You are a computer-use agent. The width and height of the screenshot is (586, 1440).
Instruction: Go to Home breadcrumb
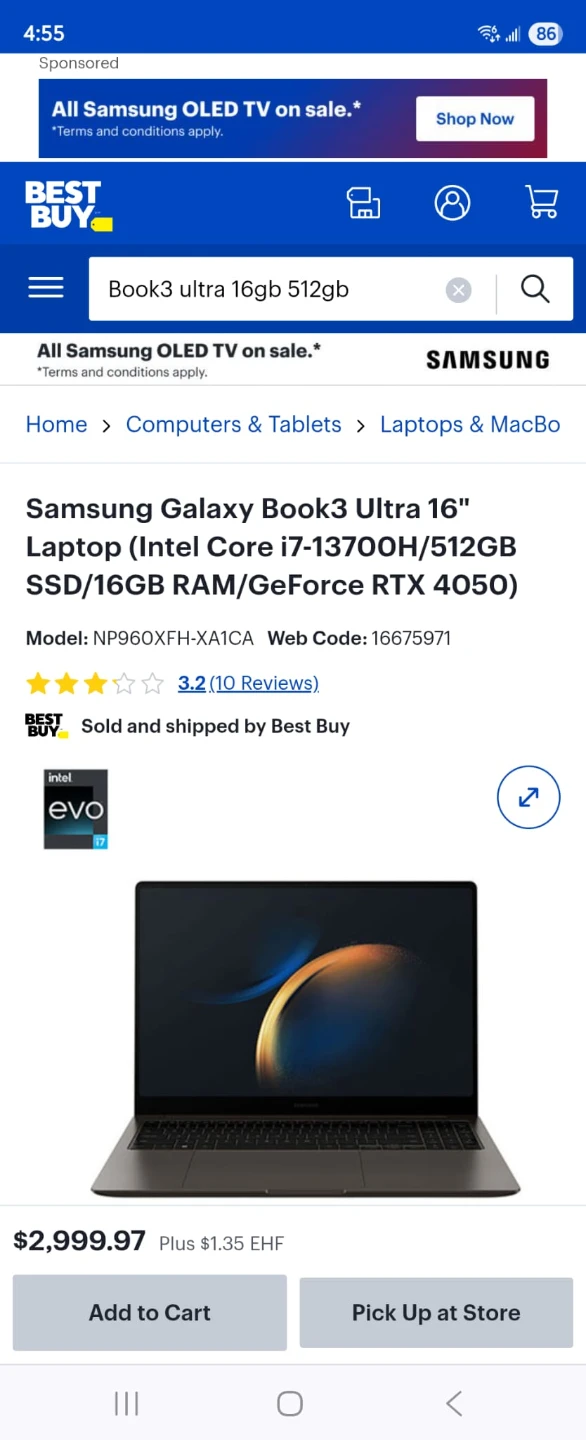tap(56, 424)
